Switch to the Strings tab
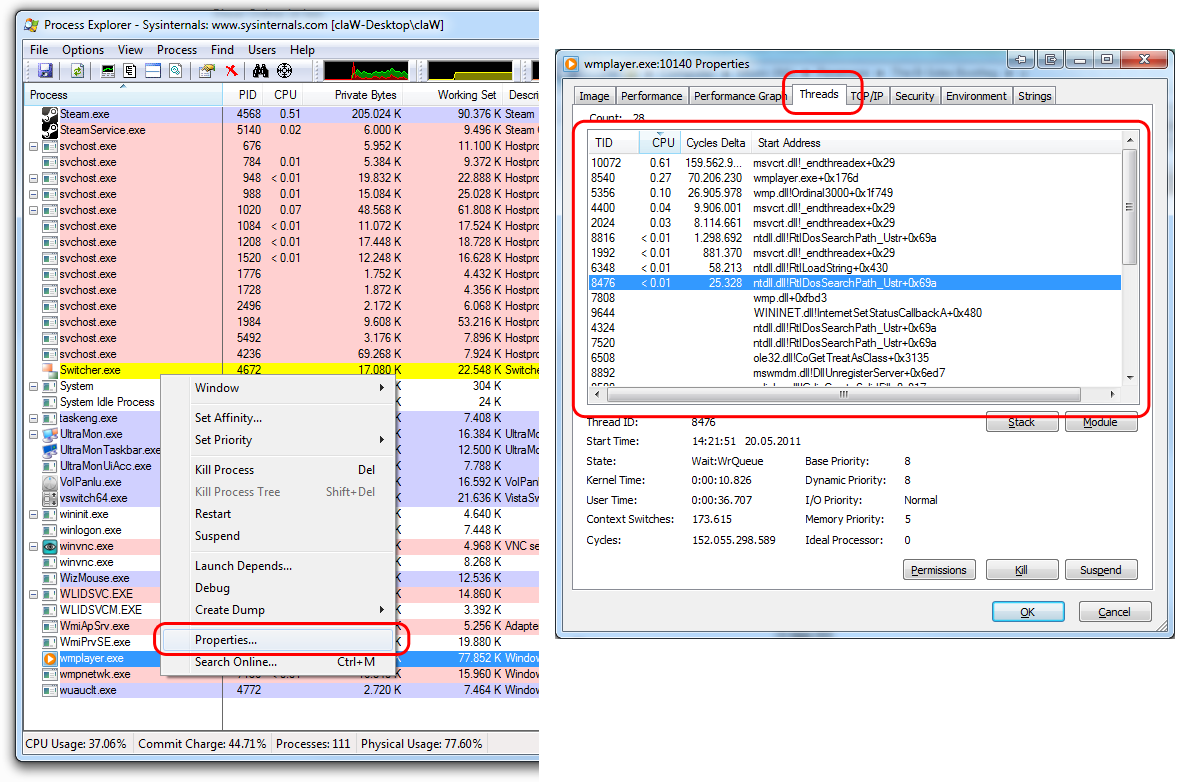 click(1034, 96)
